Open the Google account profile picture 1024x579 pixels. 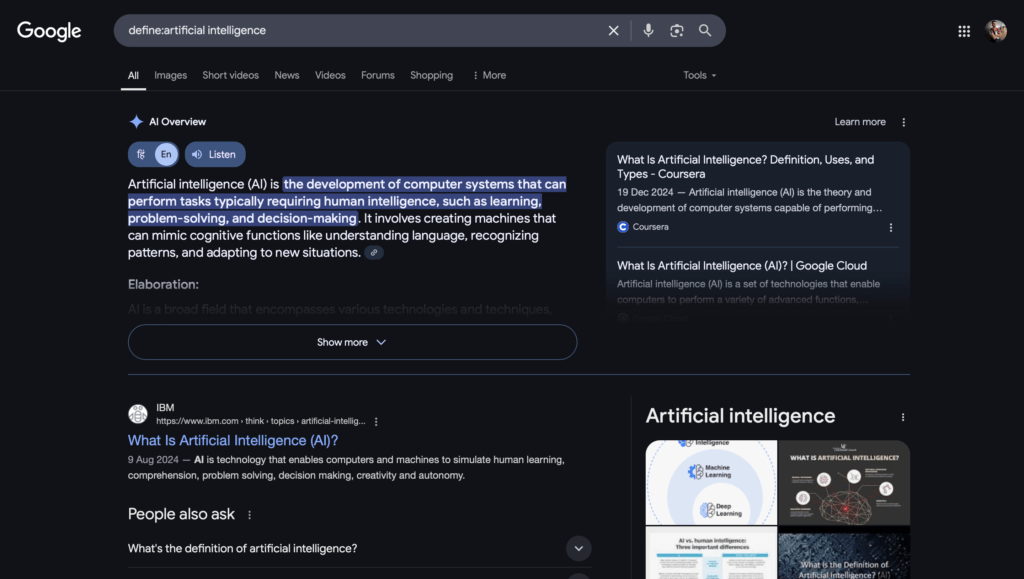(996, 31)
